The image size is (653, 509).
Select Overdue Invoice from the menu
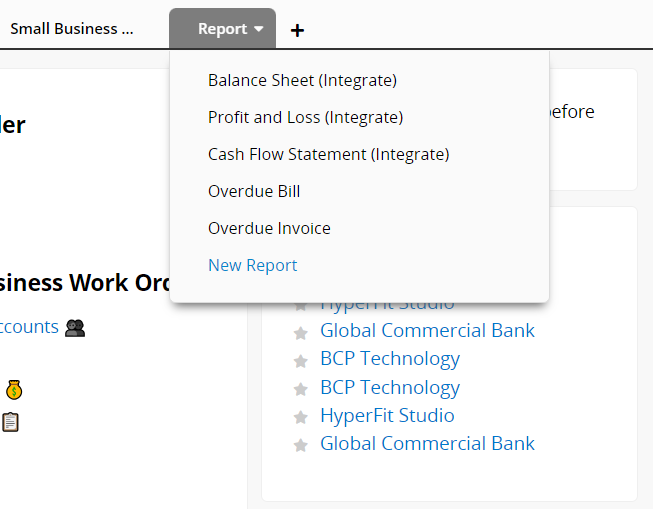click(x=269, y=228)
